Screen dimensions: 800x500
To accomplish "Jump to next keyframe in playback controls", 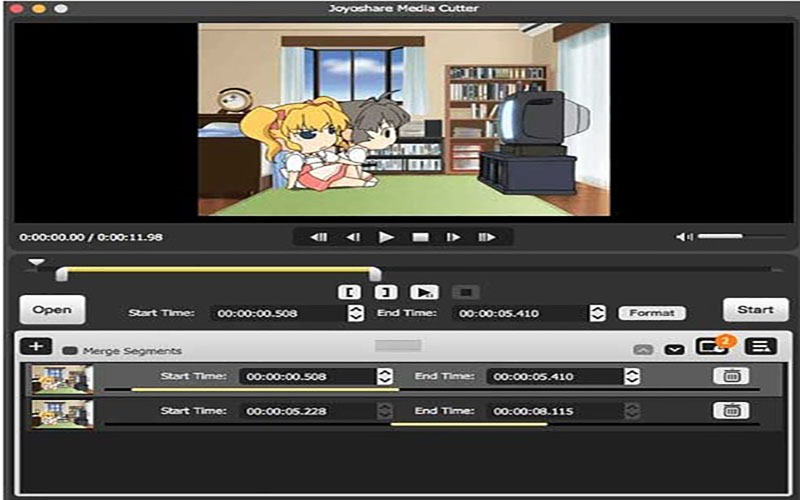I will (486, 237).
